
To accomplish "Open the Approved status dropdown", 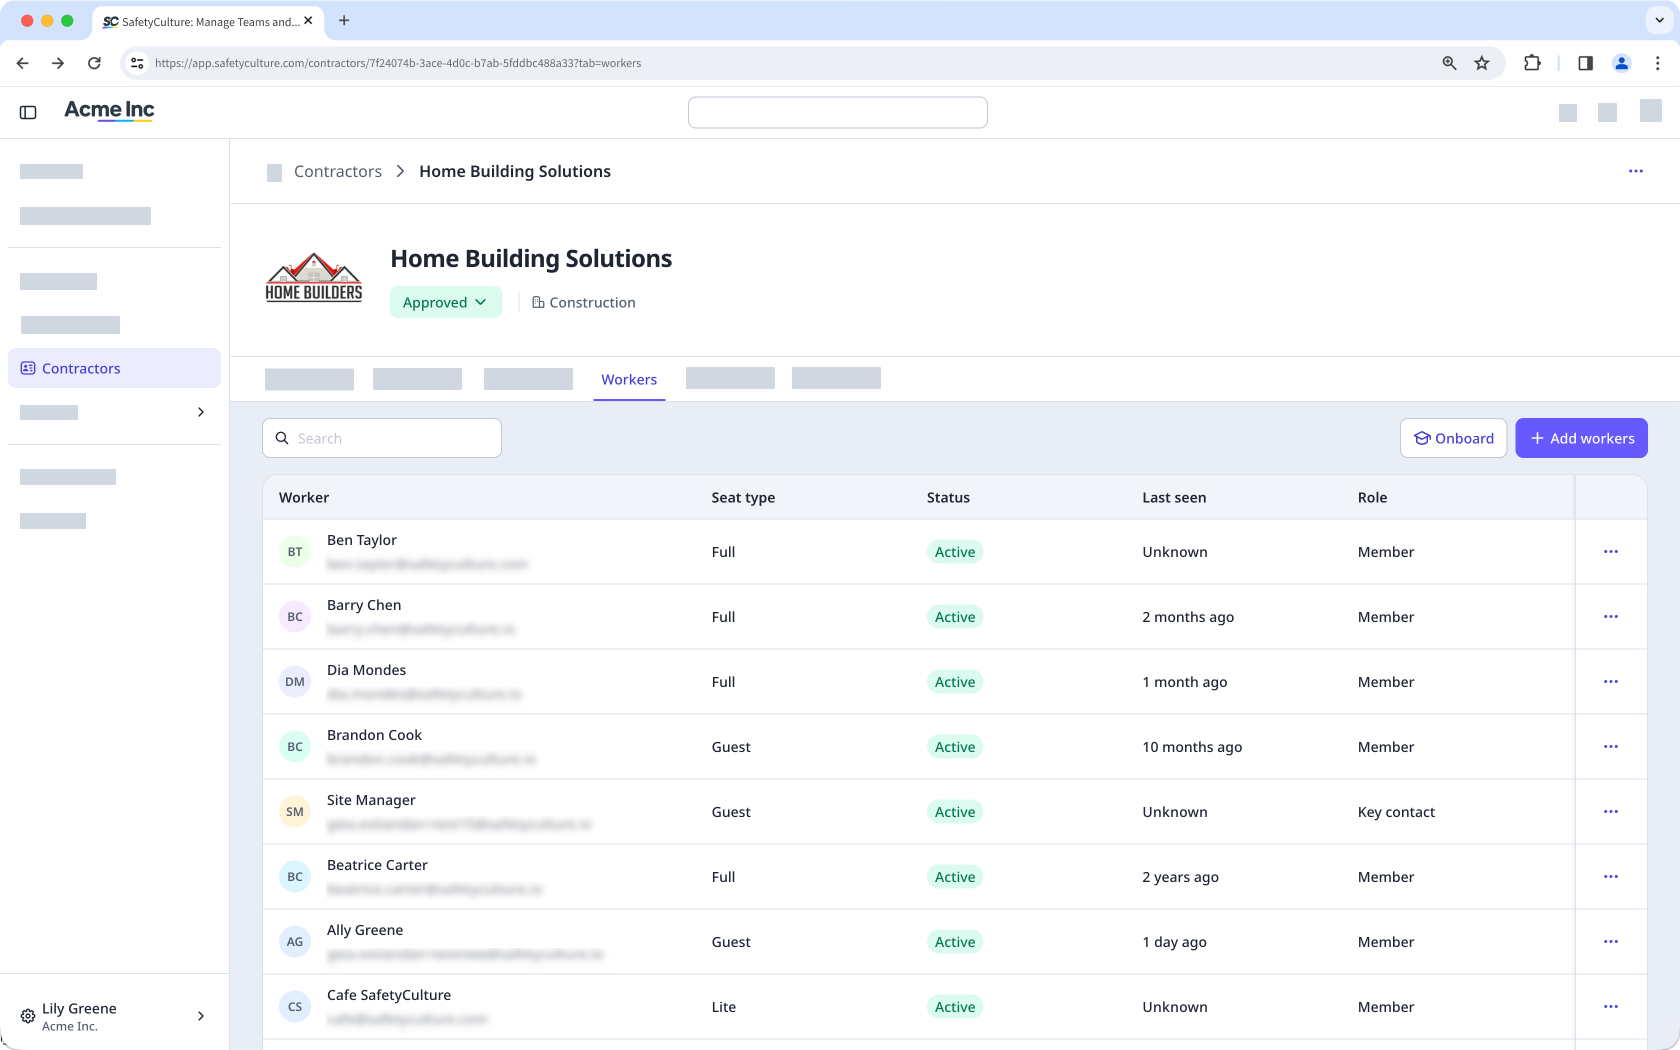I will pos(446,302).
